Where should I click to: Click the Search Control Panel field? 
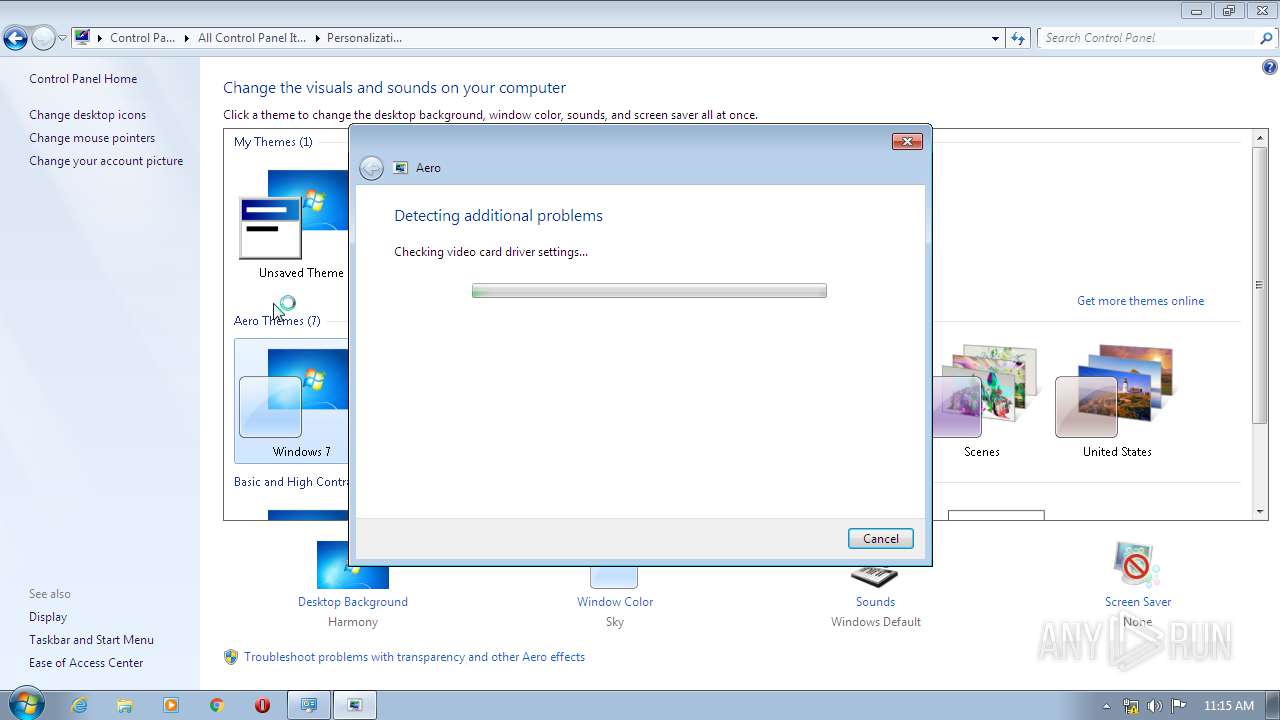point(1147,38)
